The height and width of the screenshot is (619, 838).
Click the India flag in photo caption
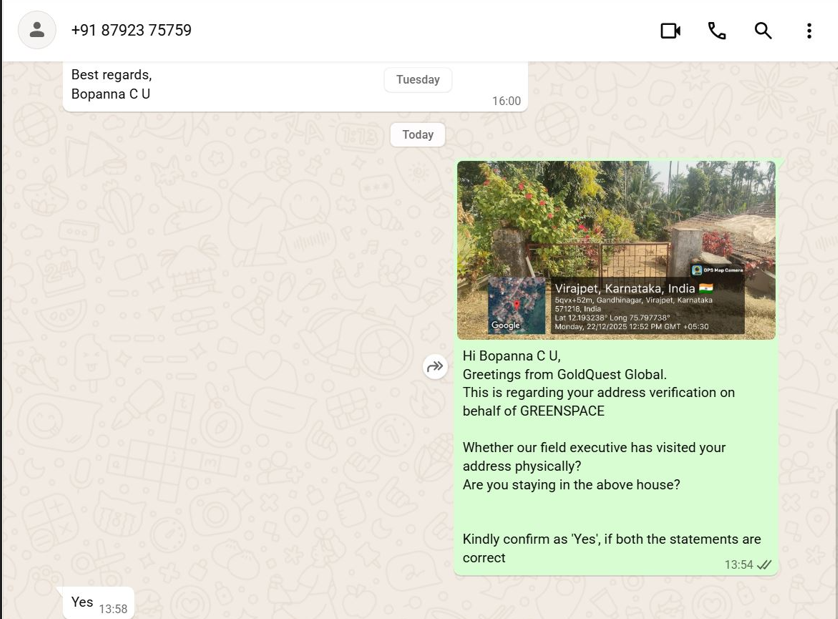[706, 288]
